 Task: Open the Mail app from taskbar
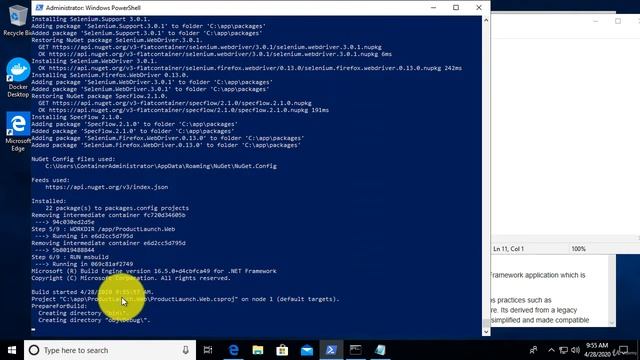tap(307, 350)
